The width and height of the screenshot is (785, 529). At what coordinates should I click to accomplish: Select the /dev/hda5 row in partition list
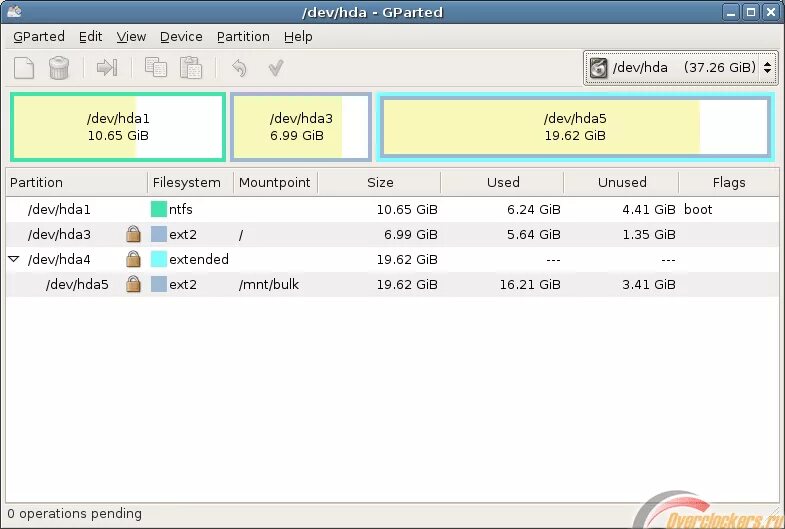(392, 284)
